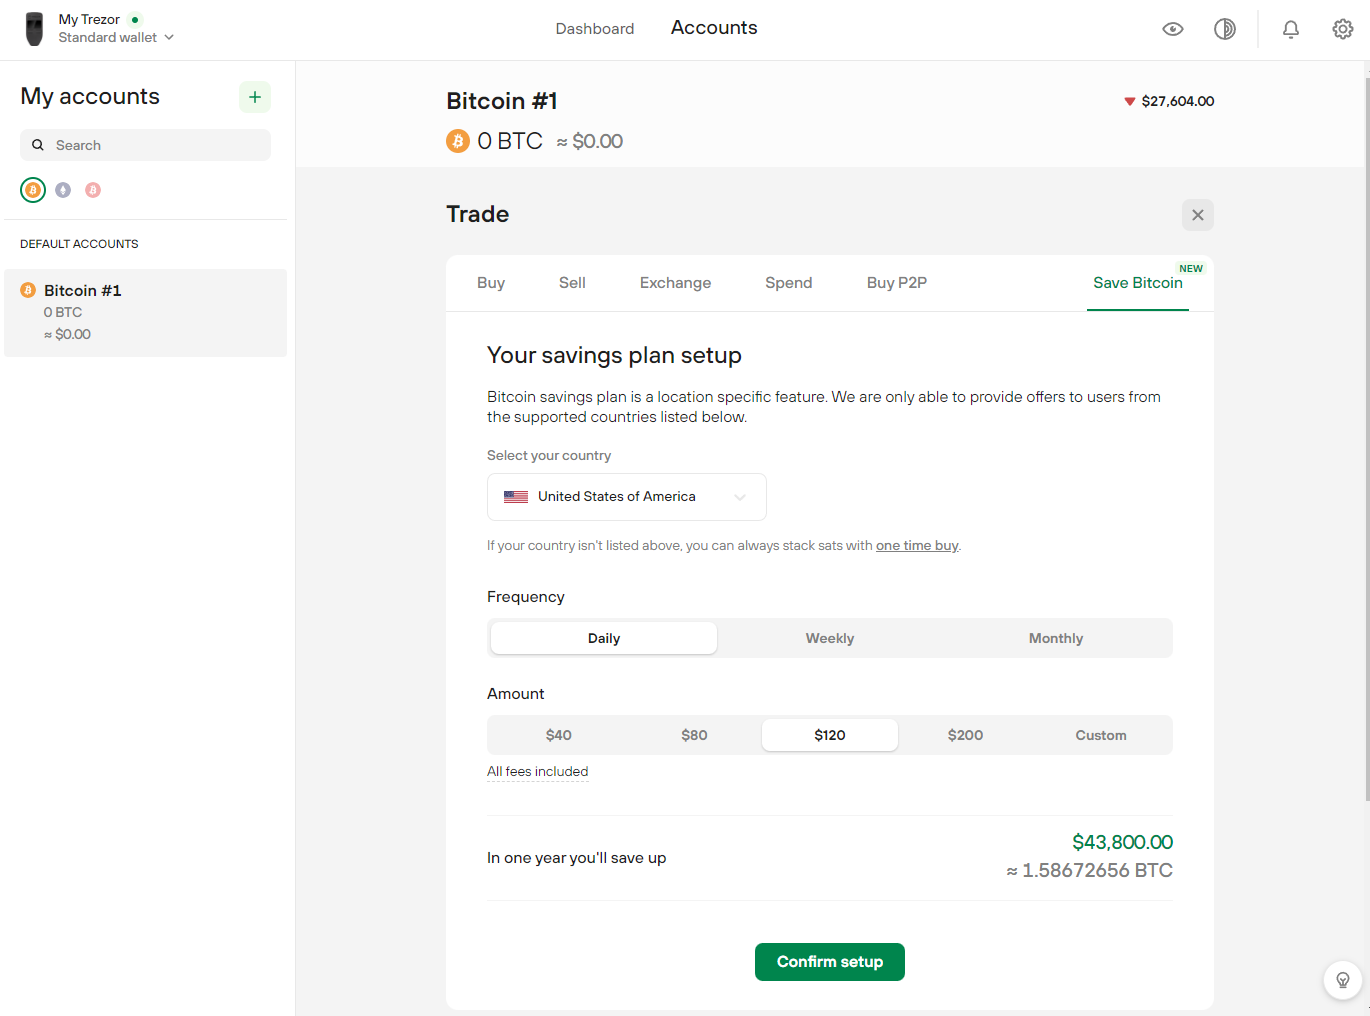Select Weekly frequency

830,638
